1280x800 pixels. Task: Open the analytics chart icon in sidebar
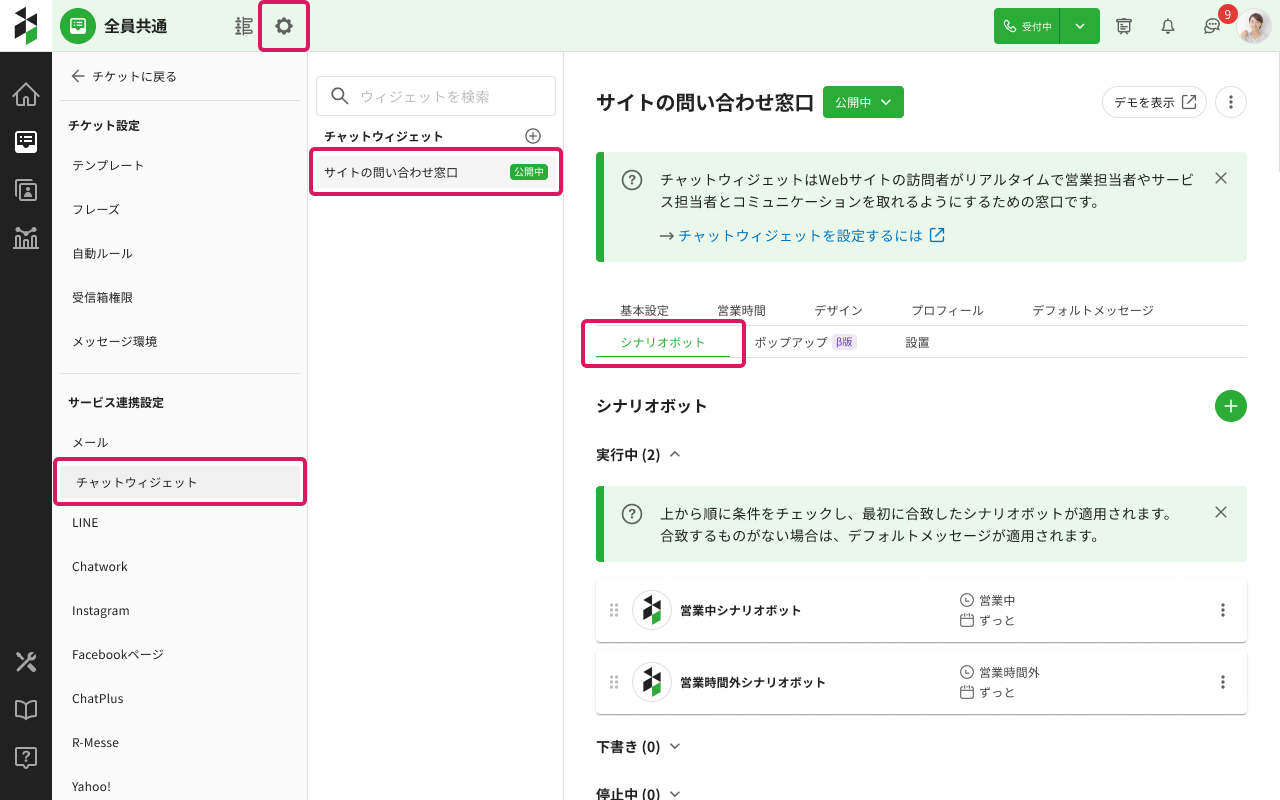coord(26,238)
